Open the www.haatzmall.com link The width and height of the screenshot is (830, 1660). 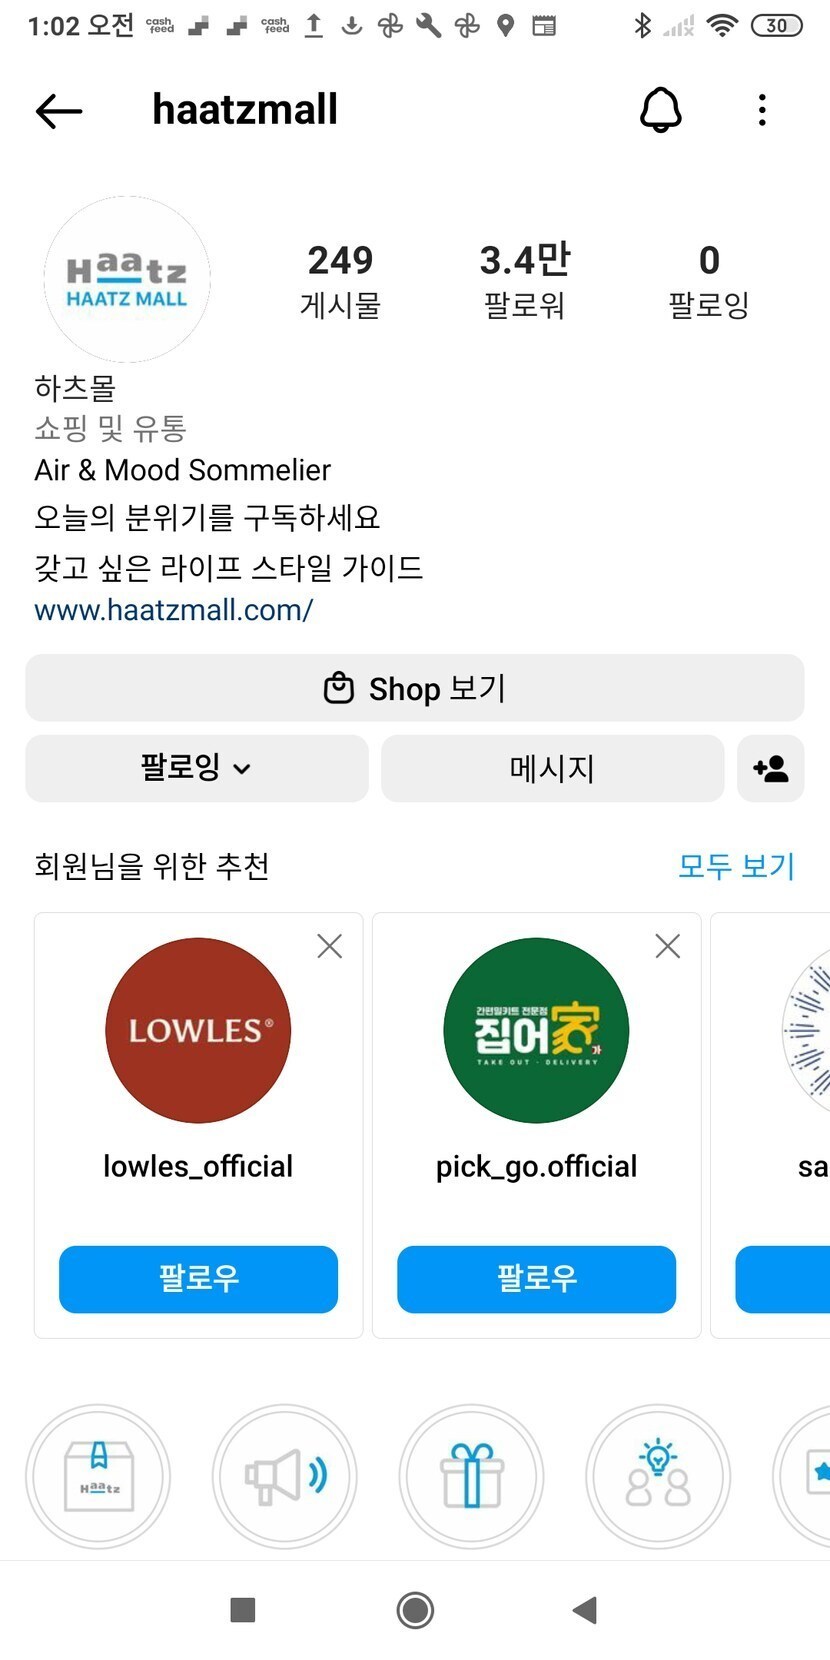[174, 610]
